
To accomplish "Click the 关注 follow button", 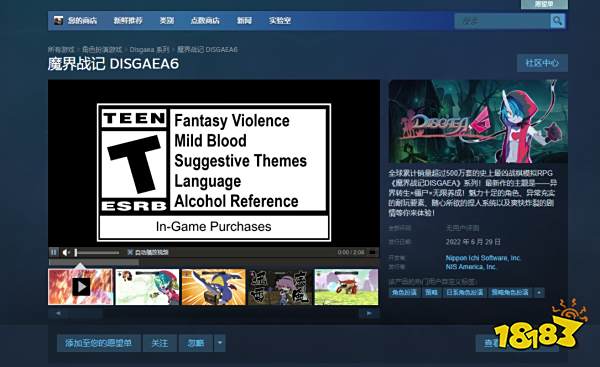I will pos(160,343).
